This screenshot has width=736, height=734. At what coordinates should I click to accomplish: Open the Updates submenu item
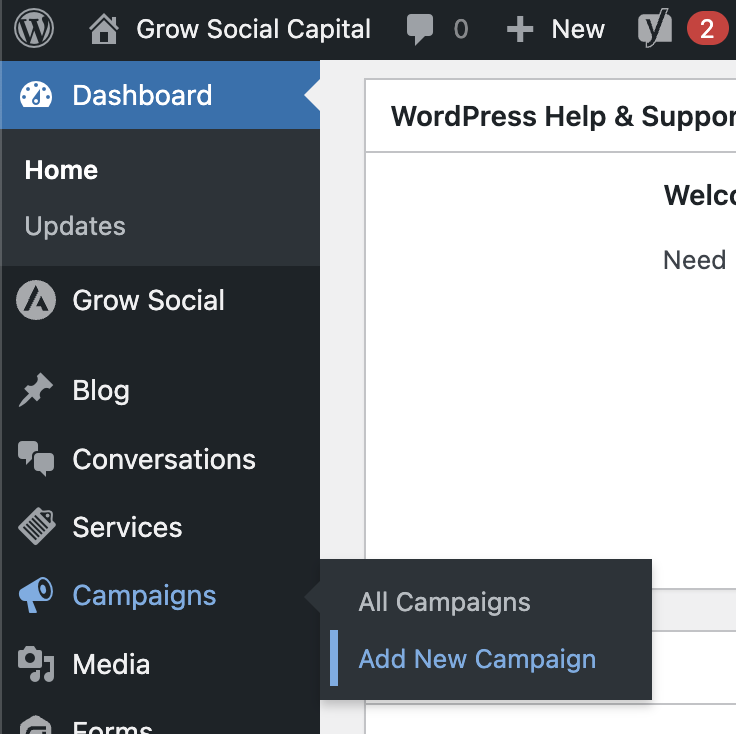[x=75, y=226]
